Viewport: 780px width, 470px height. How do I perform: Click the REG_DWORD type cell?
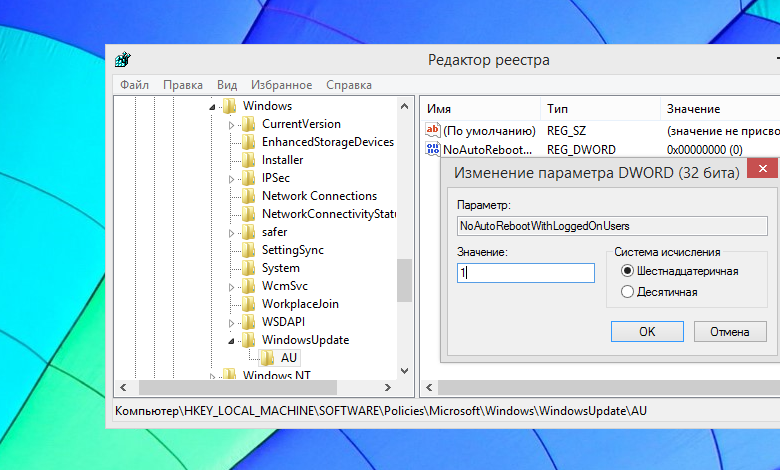(x=582, y=149)
